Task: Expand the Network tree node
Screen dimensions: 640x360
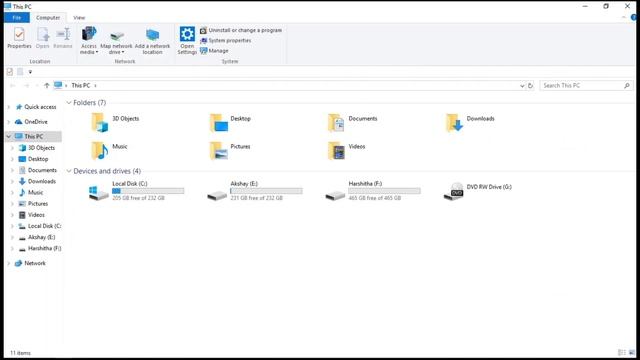Action: click(9, 263)
